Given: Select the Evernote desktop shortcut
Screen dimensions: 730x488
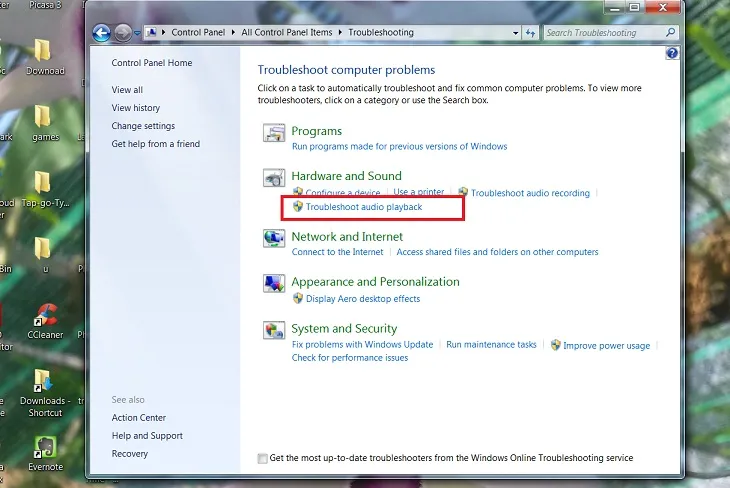Looking at the screenshot, I should click(x=45, y=449).
